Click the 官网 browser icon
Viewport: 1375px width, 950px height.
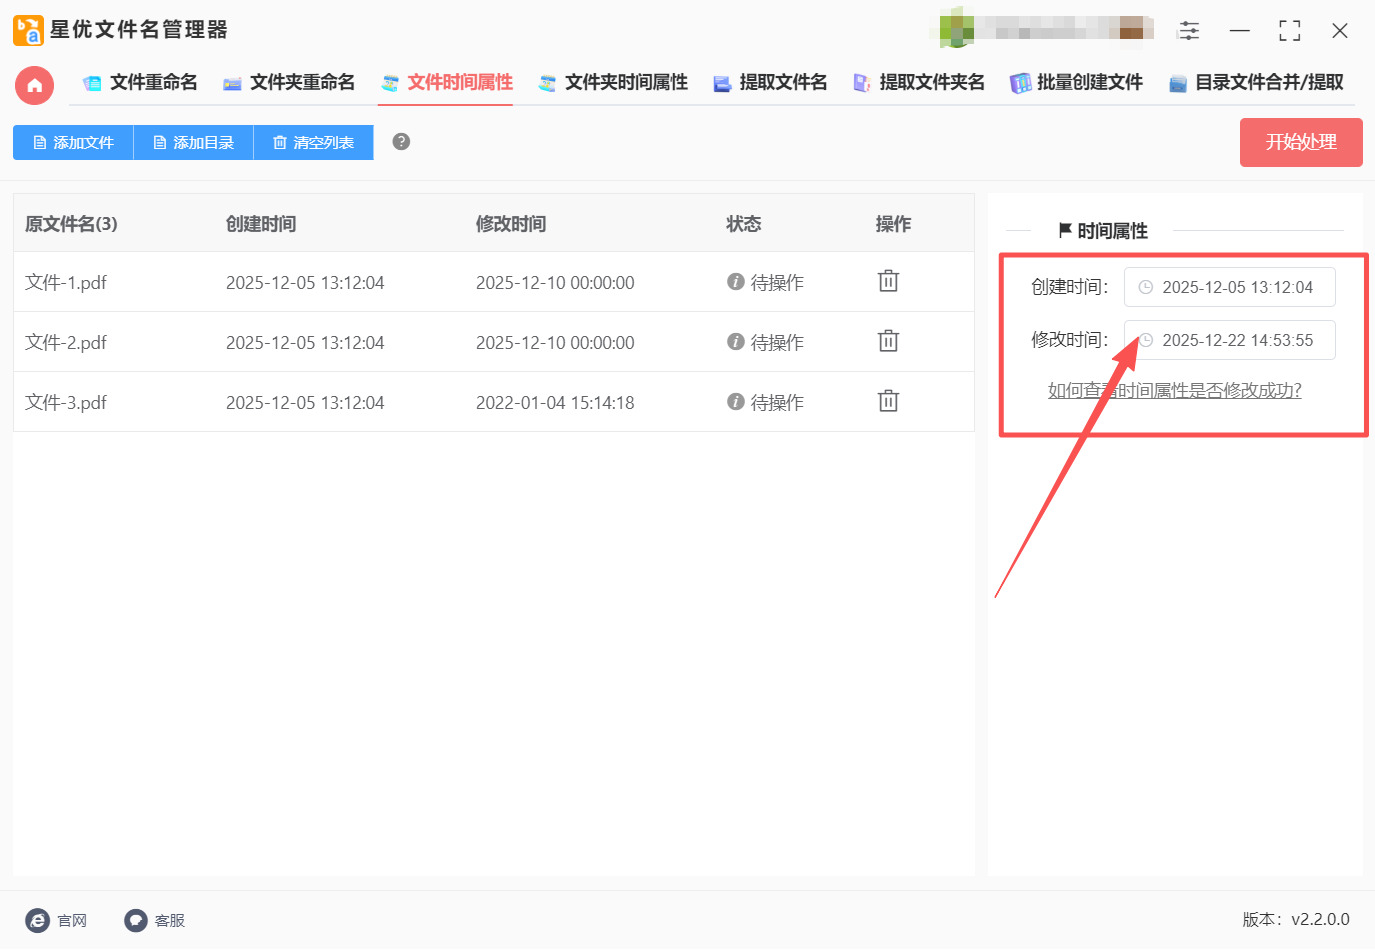37,920
